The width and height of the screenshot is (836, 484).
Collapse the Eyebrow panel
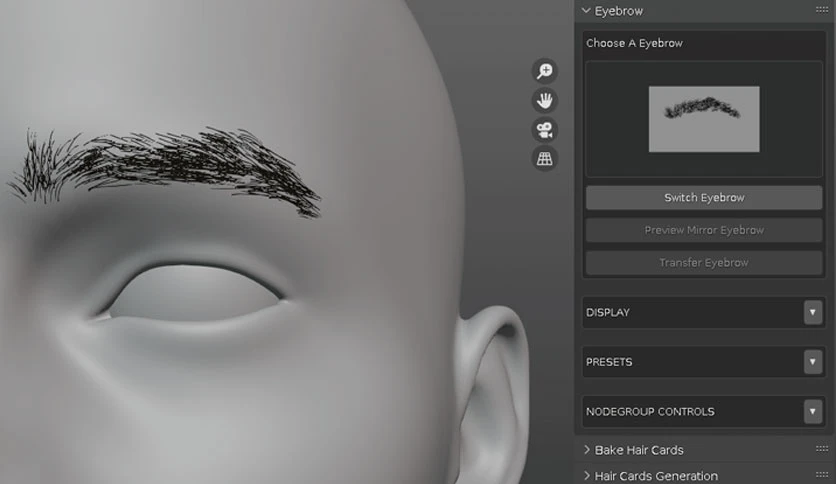click(586, 11)
